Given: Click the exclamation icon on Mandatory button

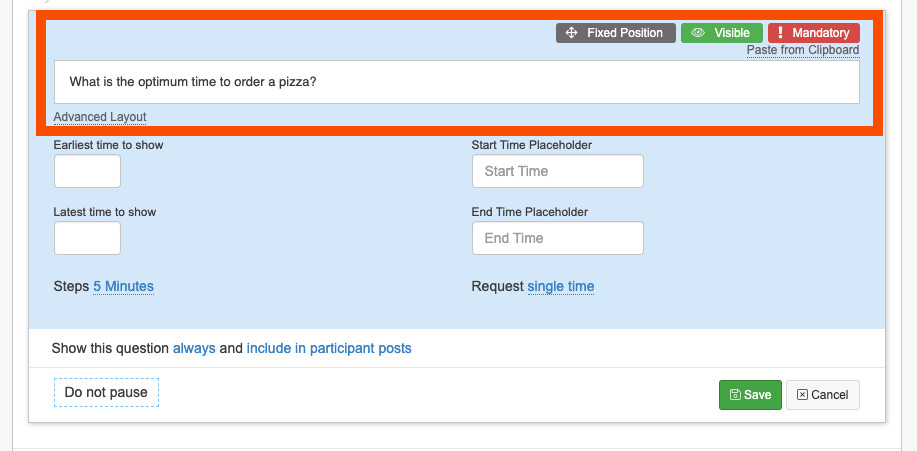Looking at the screenshot, I should [781, 33].
